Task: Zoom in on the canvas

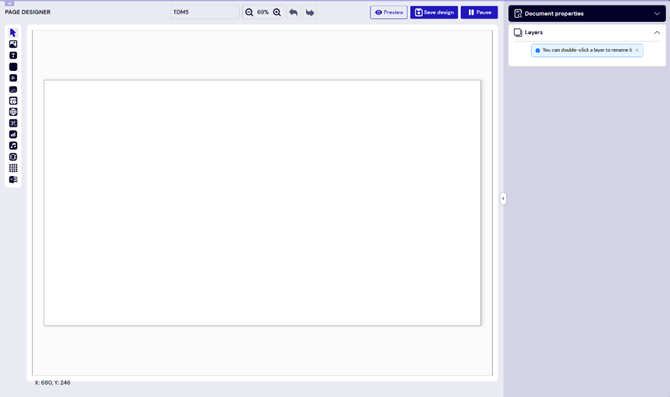Action: (277, 12)
